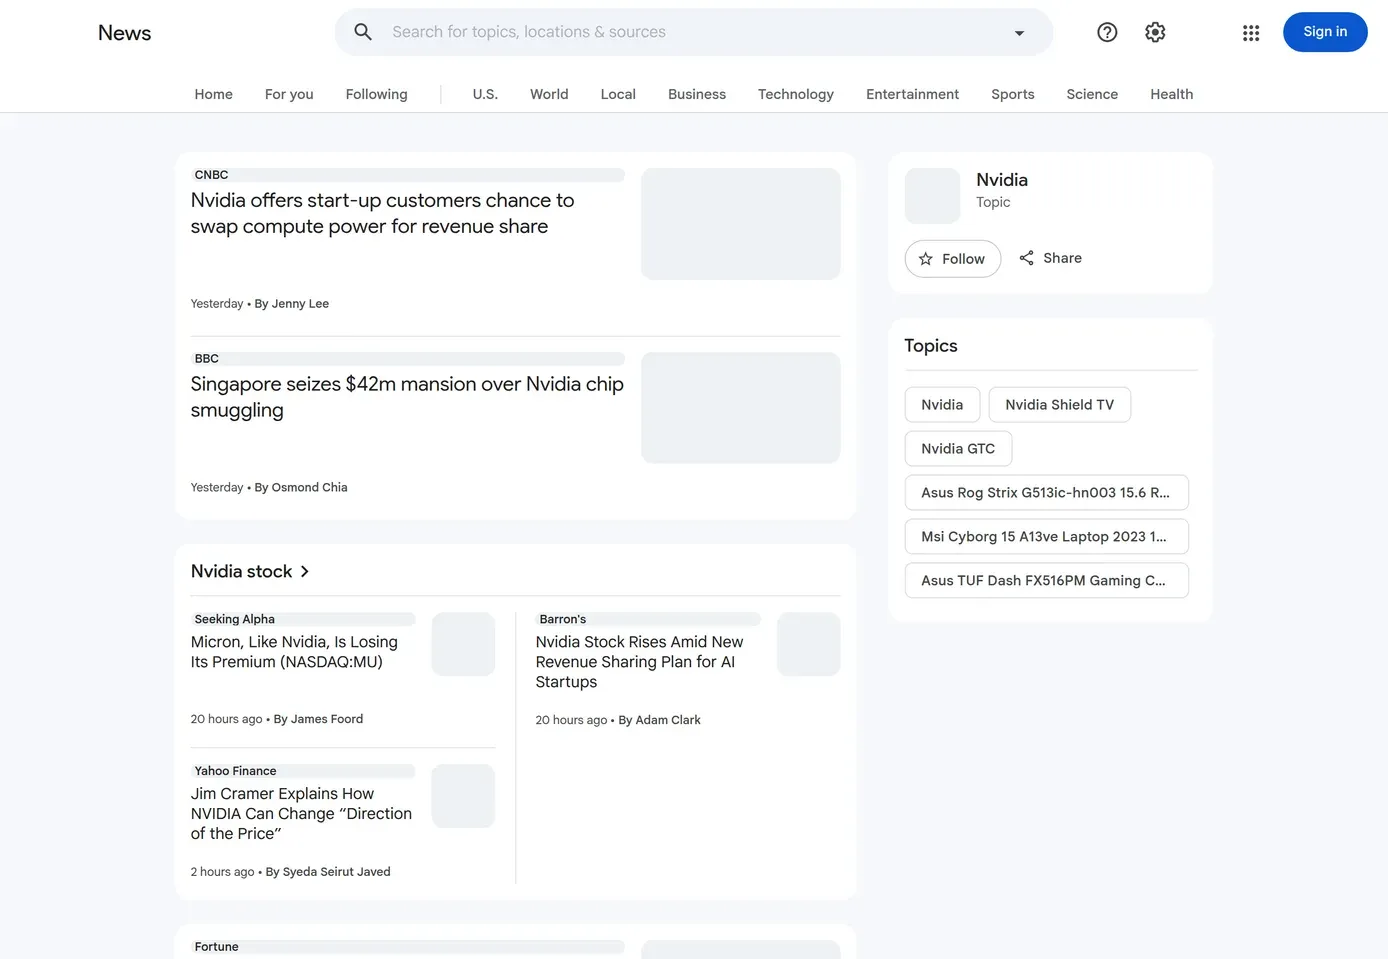The height and width of the screenshot is (959, 1388).
Task: Click the News logo text
Action: [x=125, y=33]
